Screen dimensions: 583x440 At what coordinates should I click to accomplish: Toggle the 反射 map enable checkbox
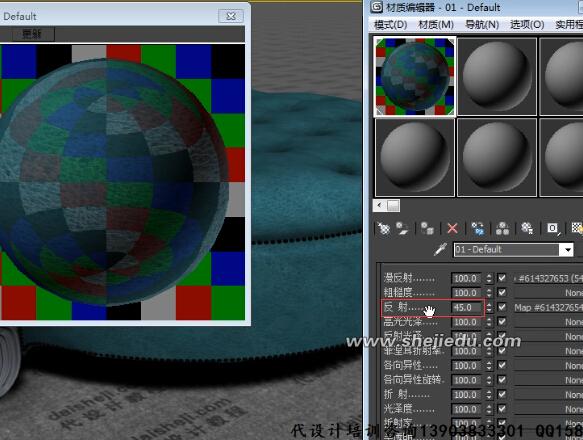coord(502,307)
